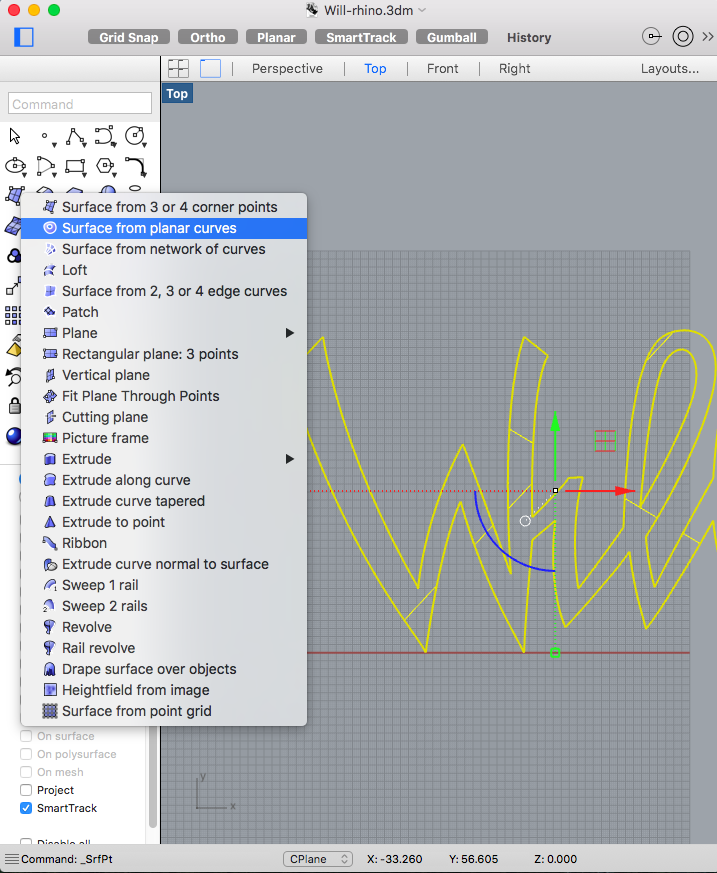Choose Rectangular plane: 3 points
This screenshot has height=873, width=717.
coord(164,354)
